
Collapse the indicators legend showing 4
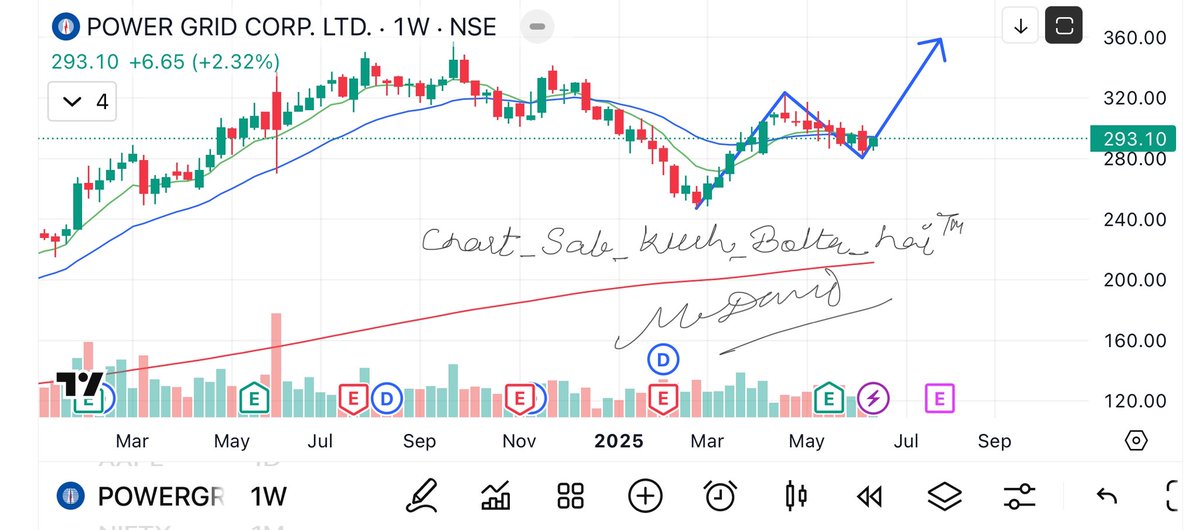pyautogui.click(x=83, y=101)
